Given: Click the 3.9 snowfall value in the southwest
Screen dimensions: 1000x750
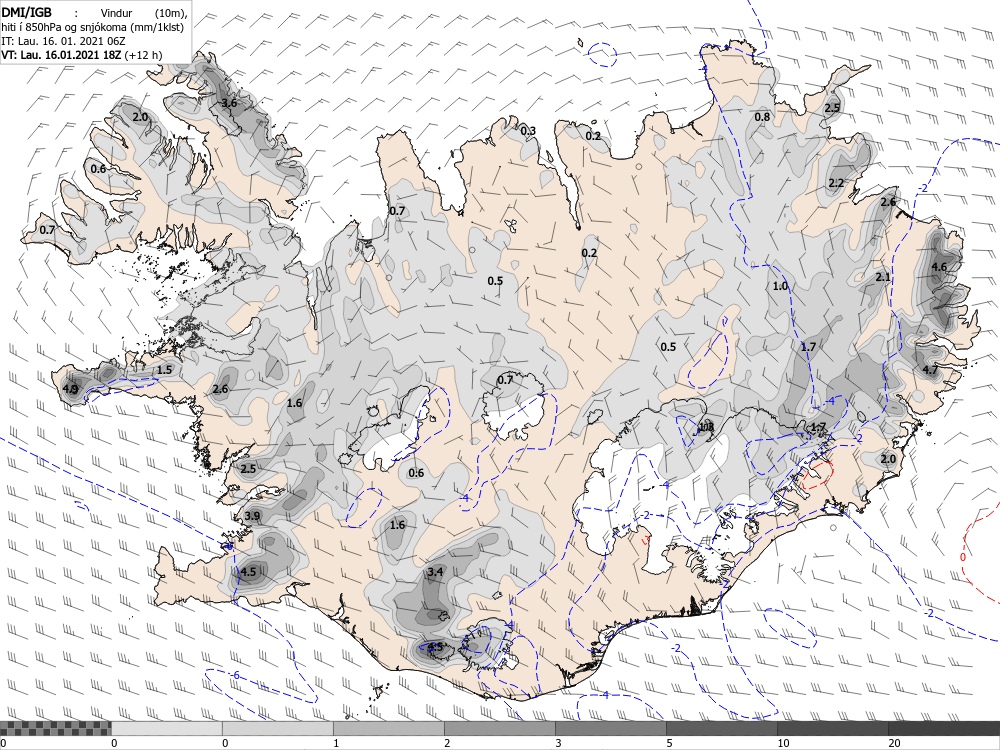Looking at the screenshot, I should point(252,516).
